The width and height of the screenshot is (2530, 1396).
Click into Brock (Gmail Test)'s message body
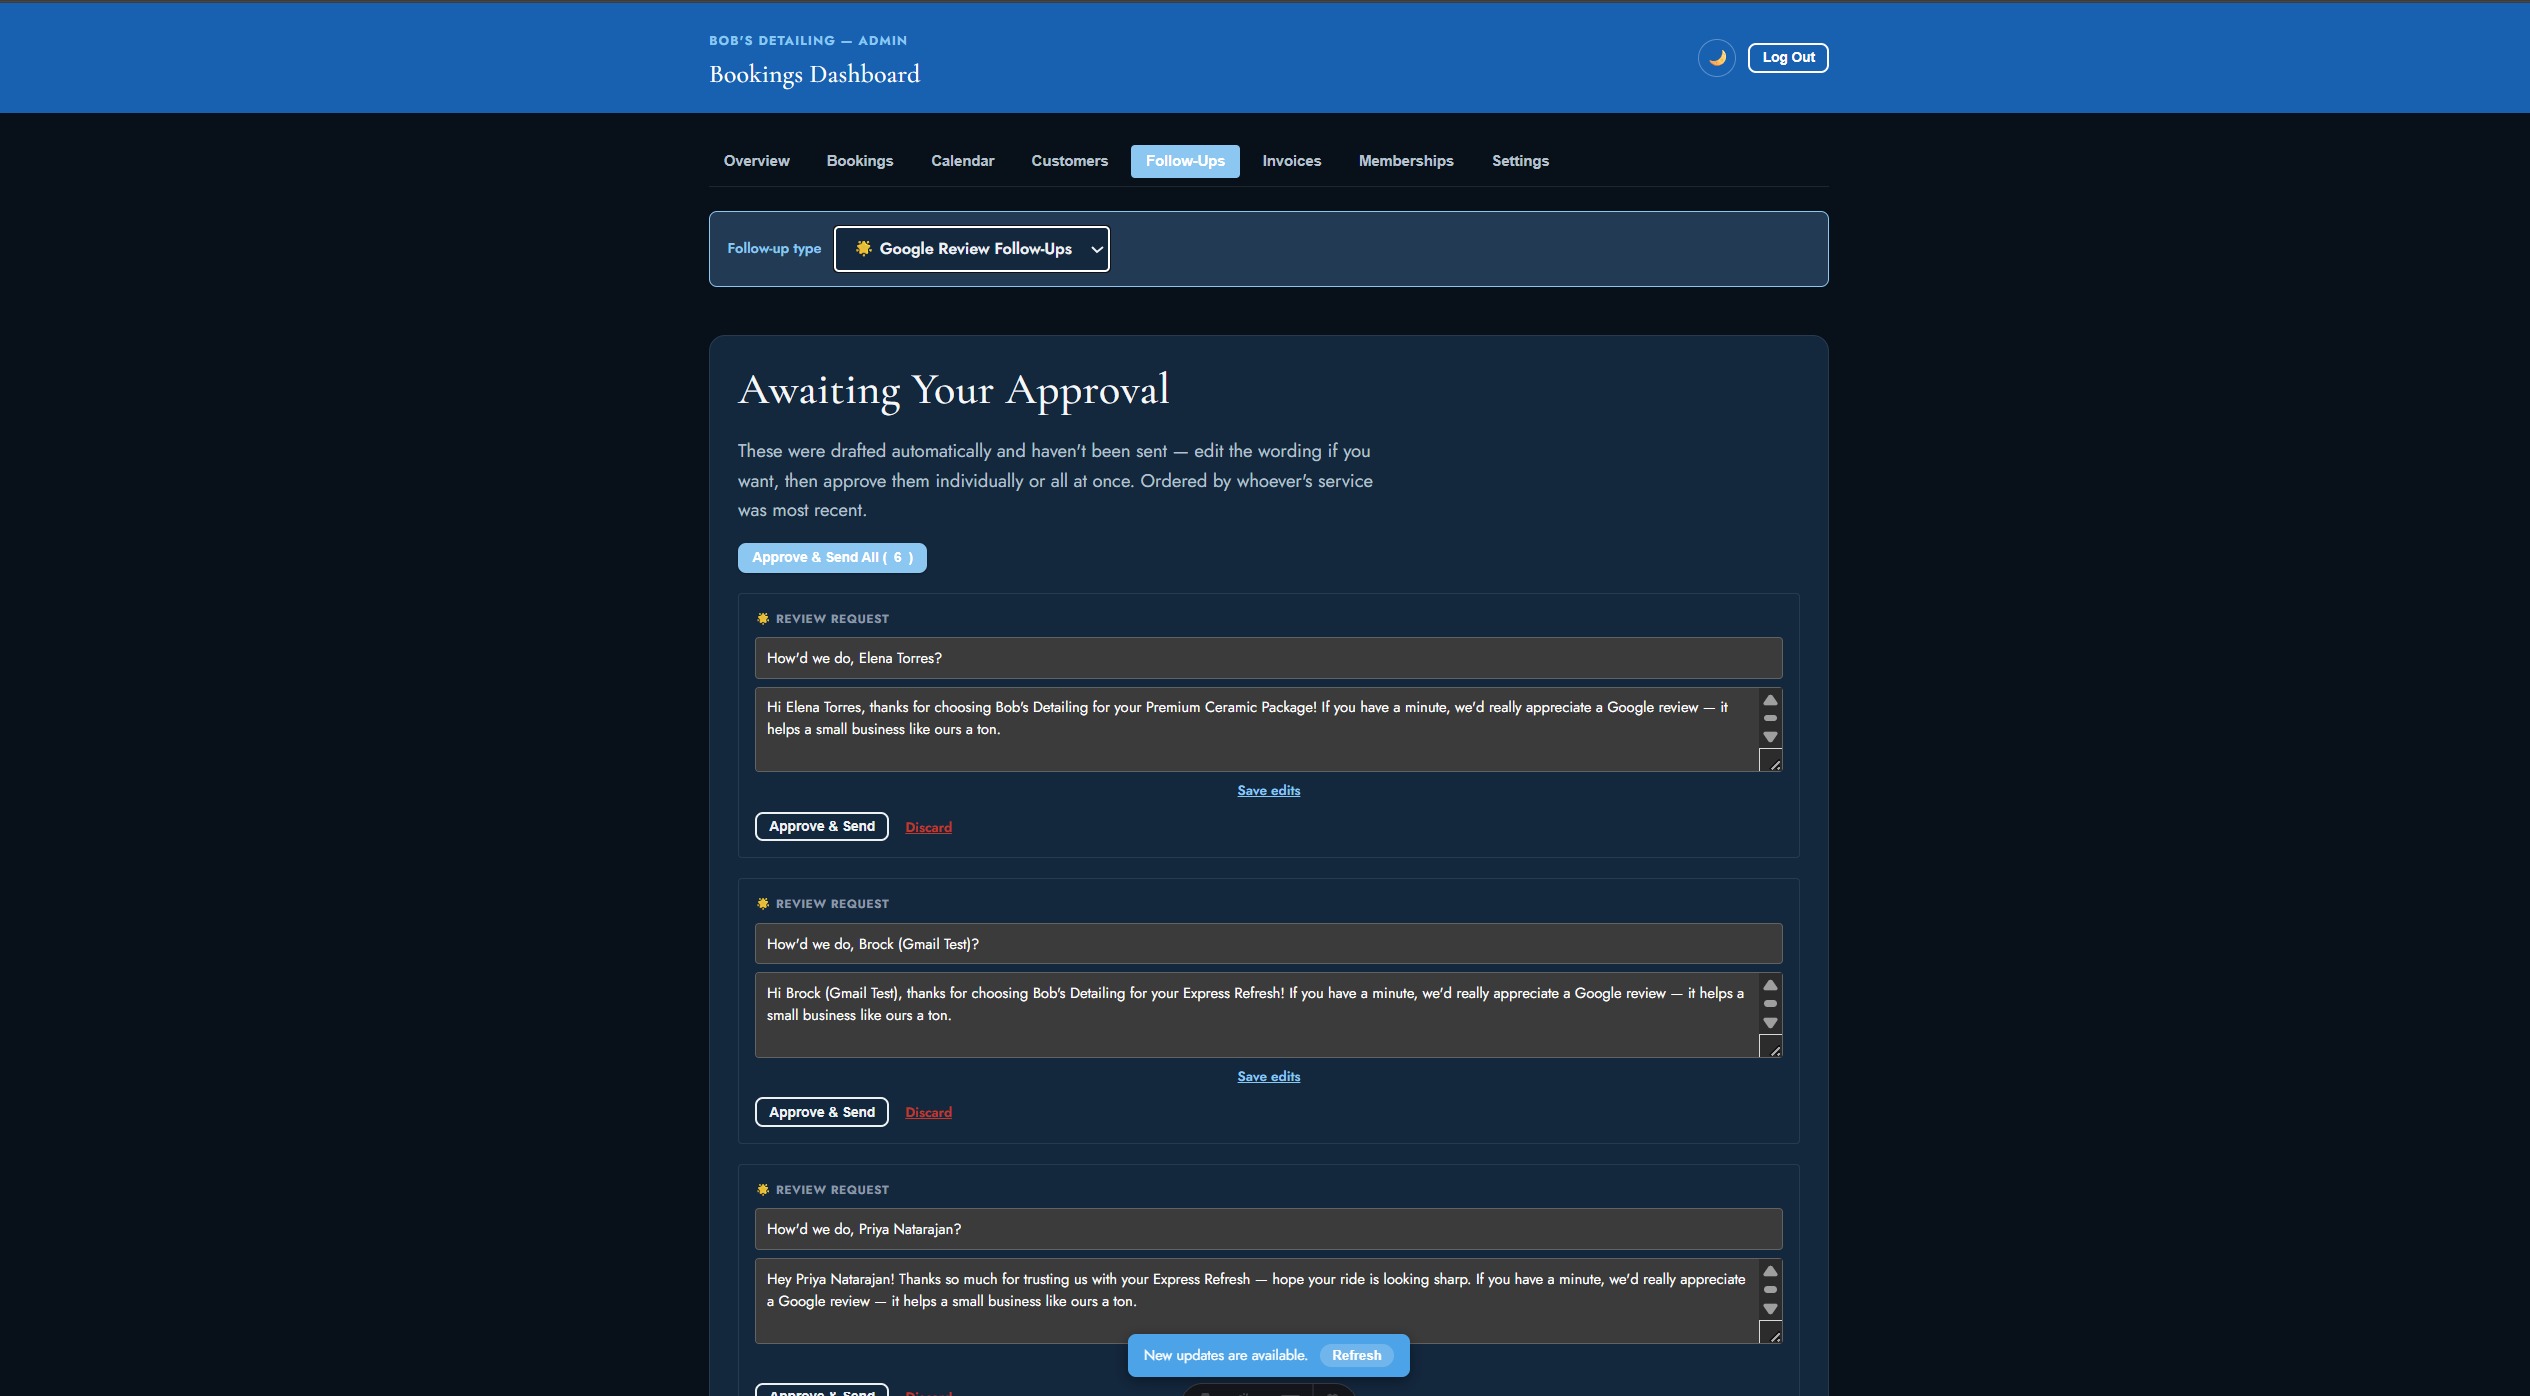pyautogui.click(x=1256, y=1015)
